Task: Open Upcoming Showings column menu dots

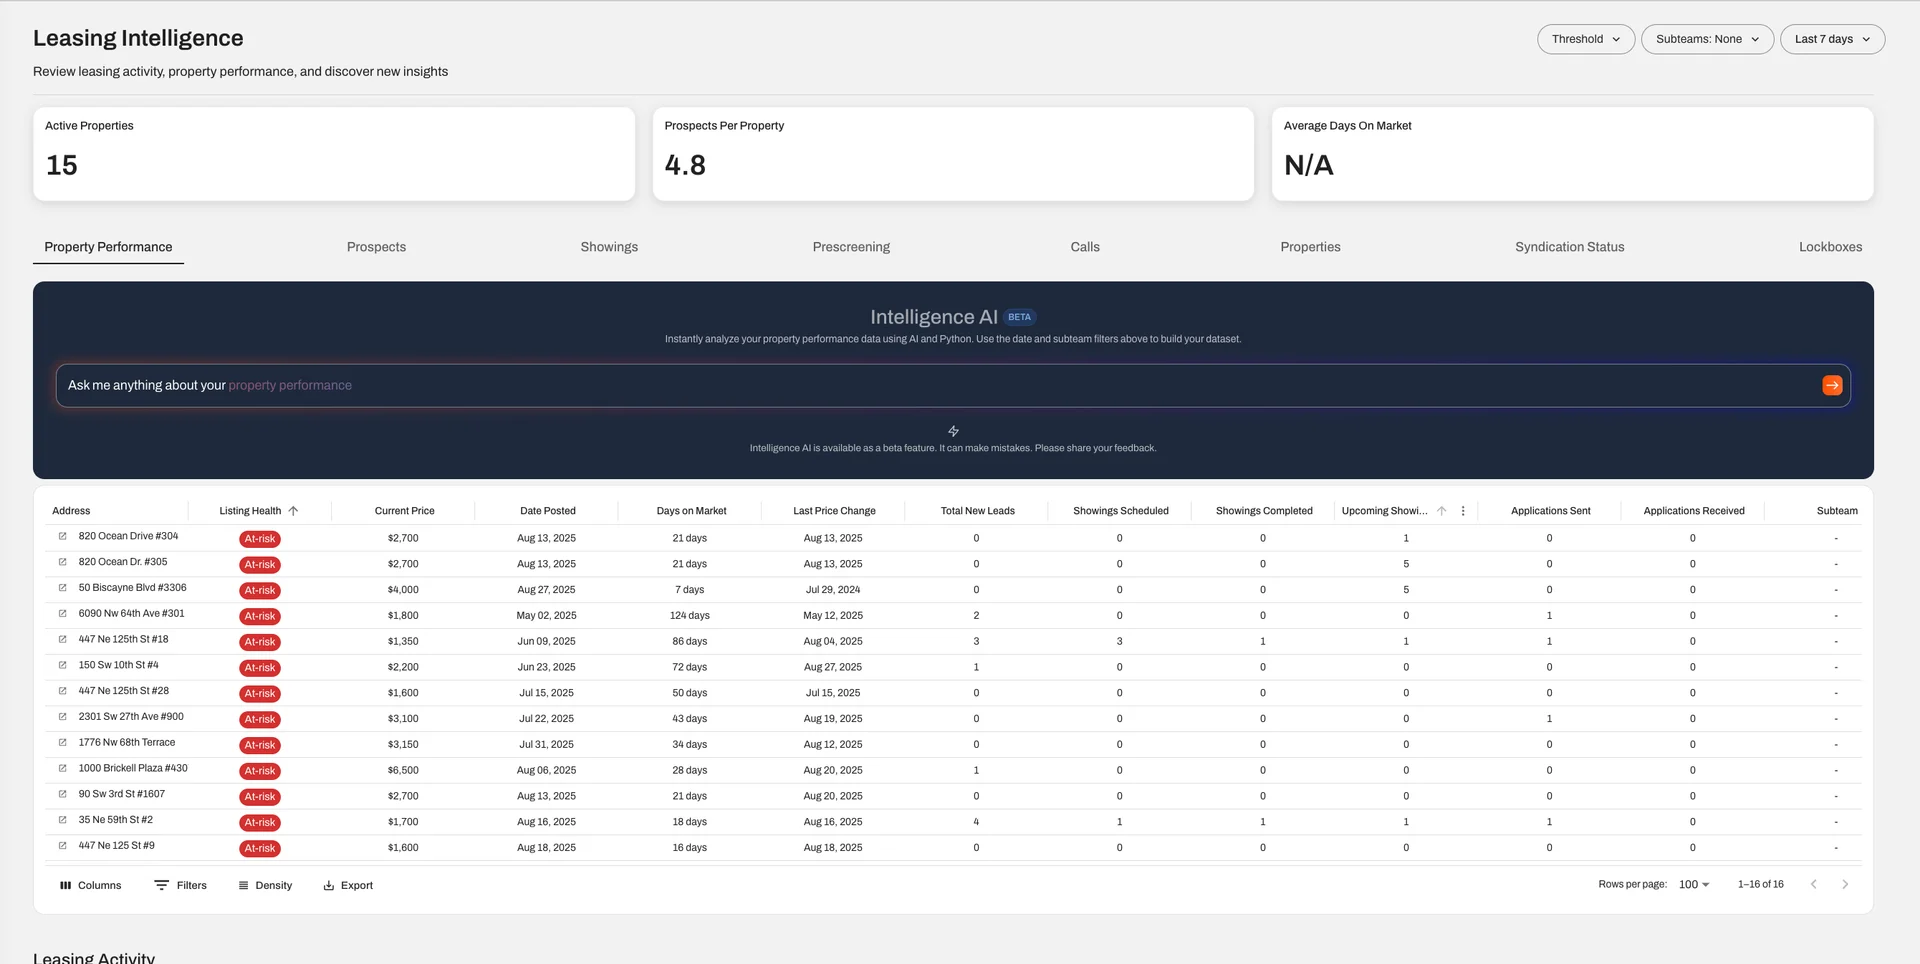Action: (1463, 511)
